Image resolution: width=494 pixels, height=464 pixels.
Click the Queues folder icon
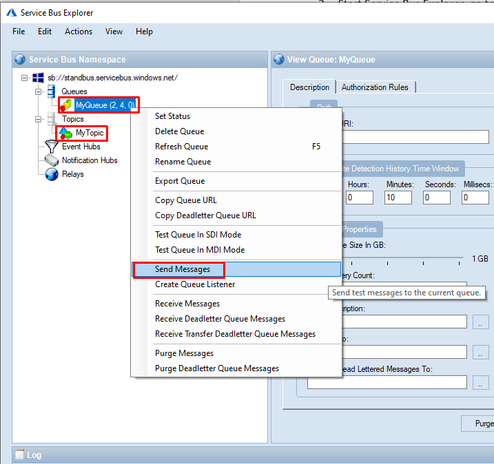coord(51,91)
